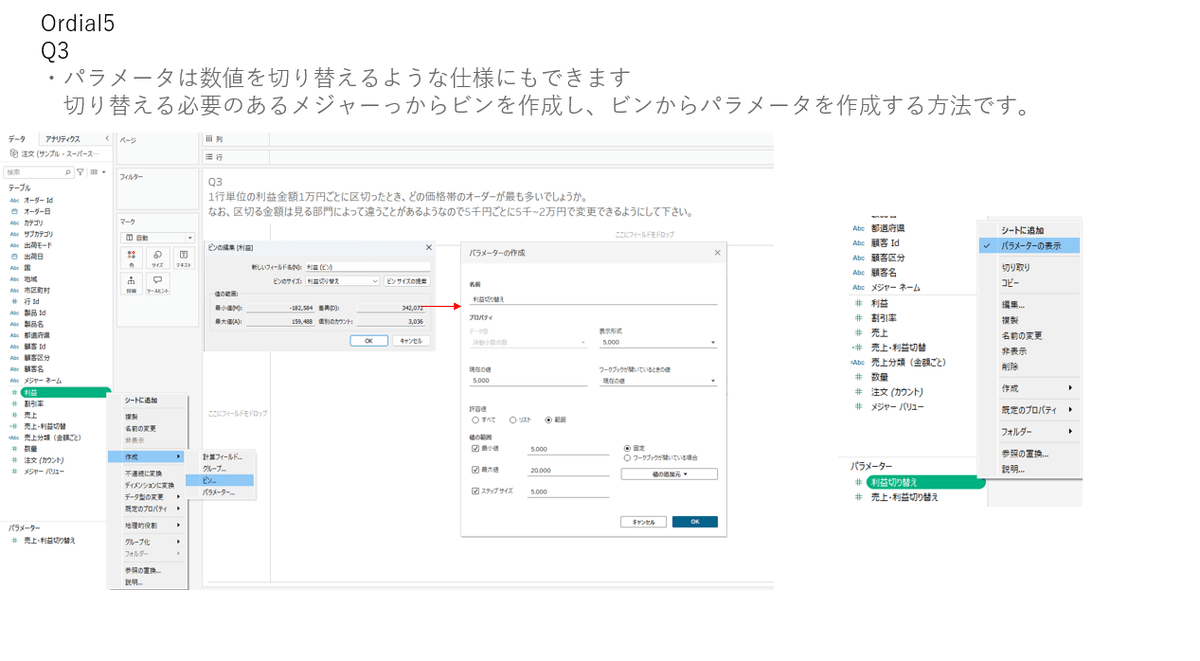Click the Text (テキスト) mark icon

point(184,257)
